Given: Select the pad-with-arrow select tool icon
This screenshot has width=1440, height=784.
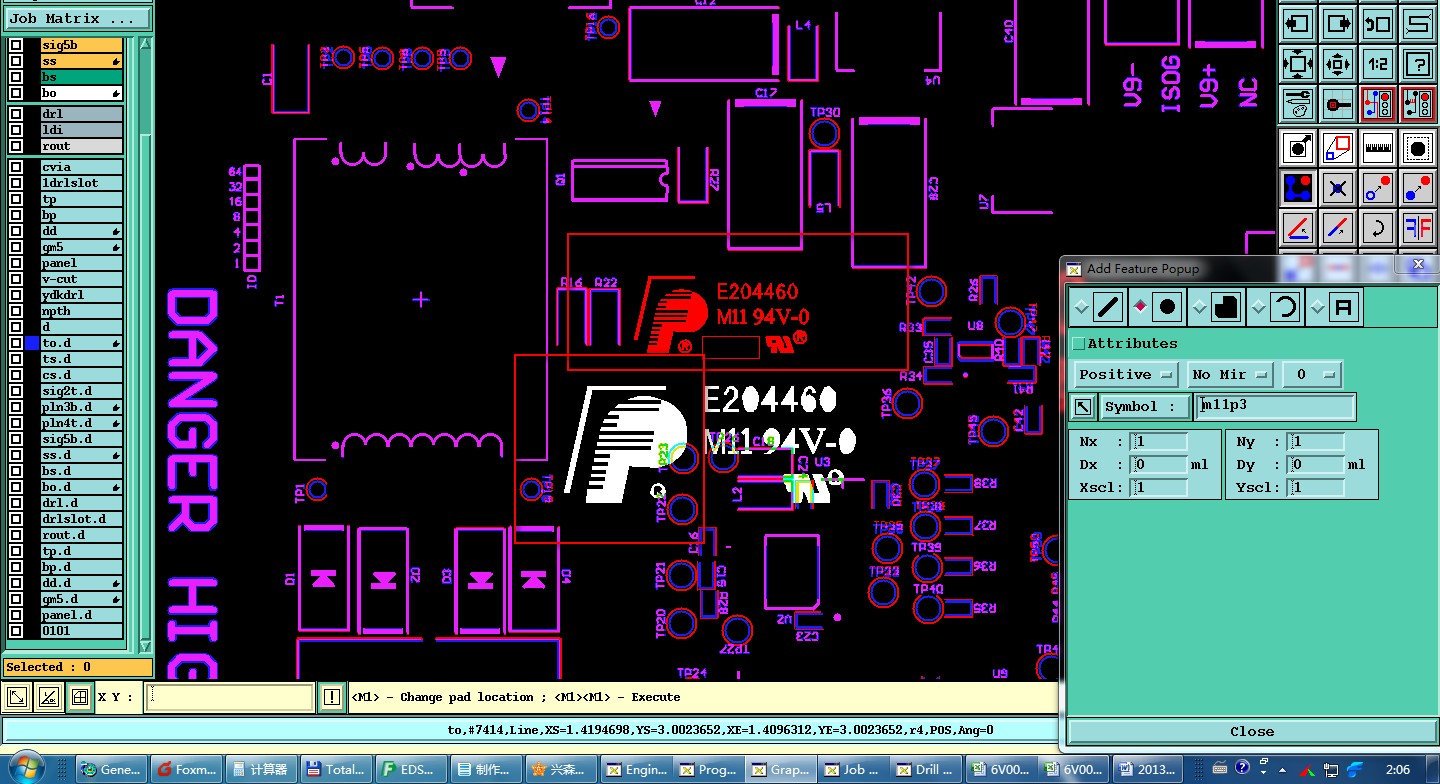Looking at the screenshot, I should point(1297,148).
